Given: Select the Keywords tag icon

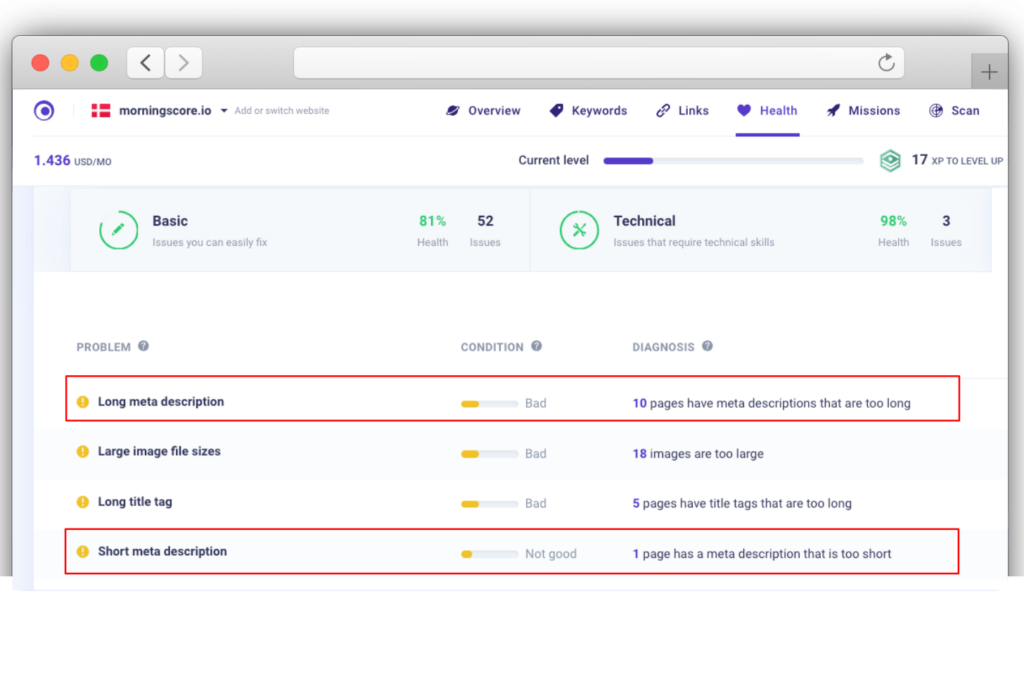Looking at the screenshot, I should tap(557, 110).
